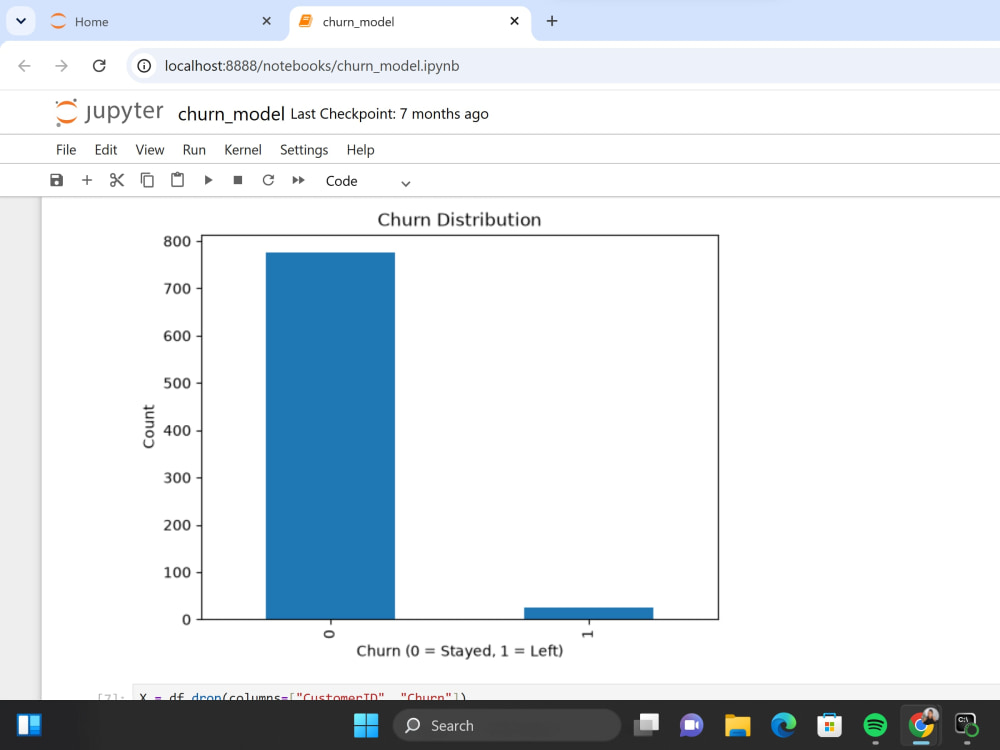Screen dimensions: 1000x750
Task: Switch to Google Chrome on the taskbar
Action: coord(922,725)
